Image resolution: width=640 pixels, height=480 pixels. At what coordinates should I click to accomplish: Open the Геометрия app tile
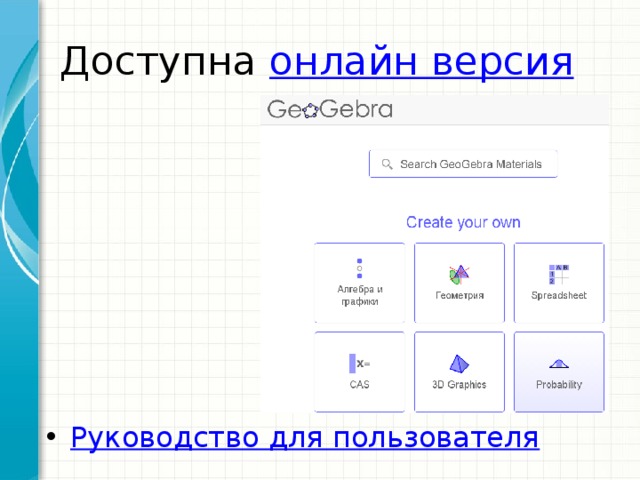click(459, 283)
